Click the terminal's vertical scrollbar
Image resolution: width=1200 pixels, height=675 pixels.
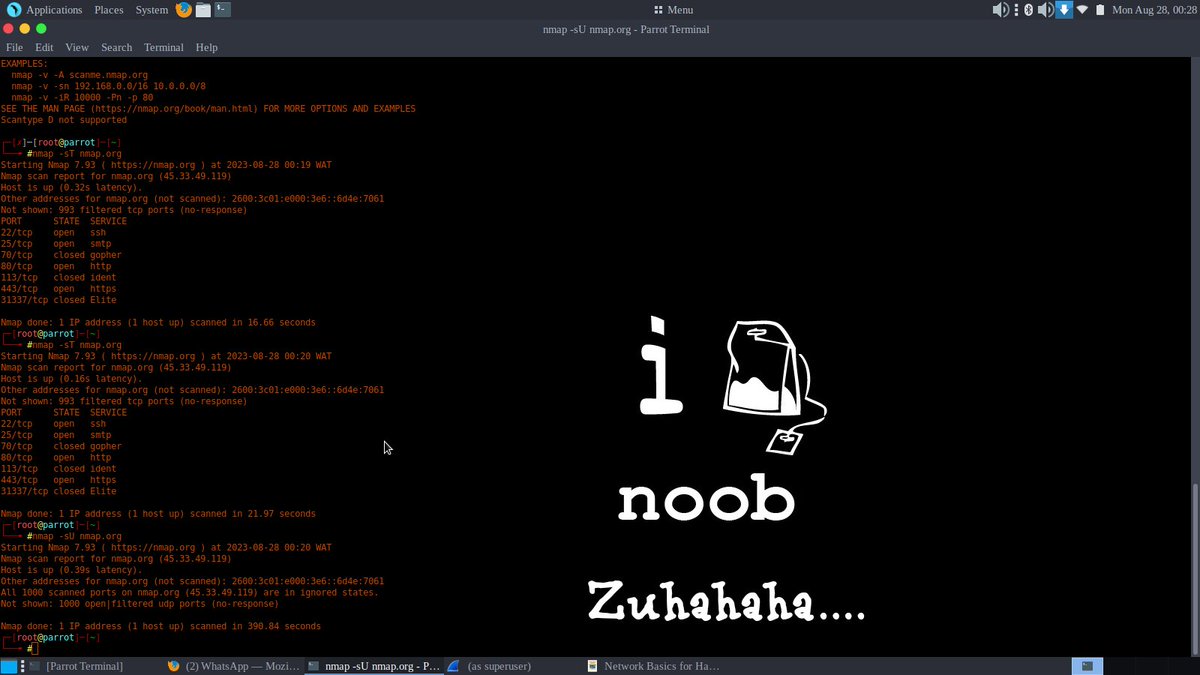pos(1195,570)
